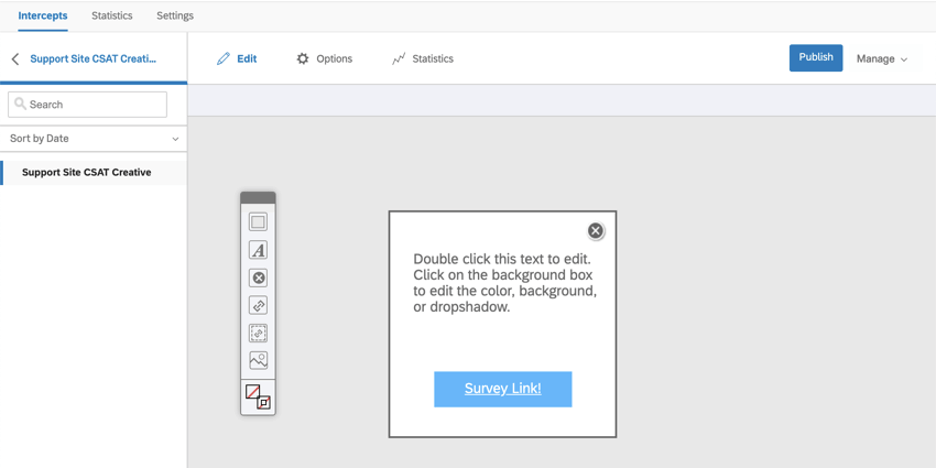Click the Publish button
The image size is (936, 468).
[816, 57]
